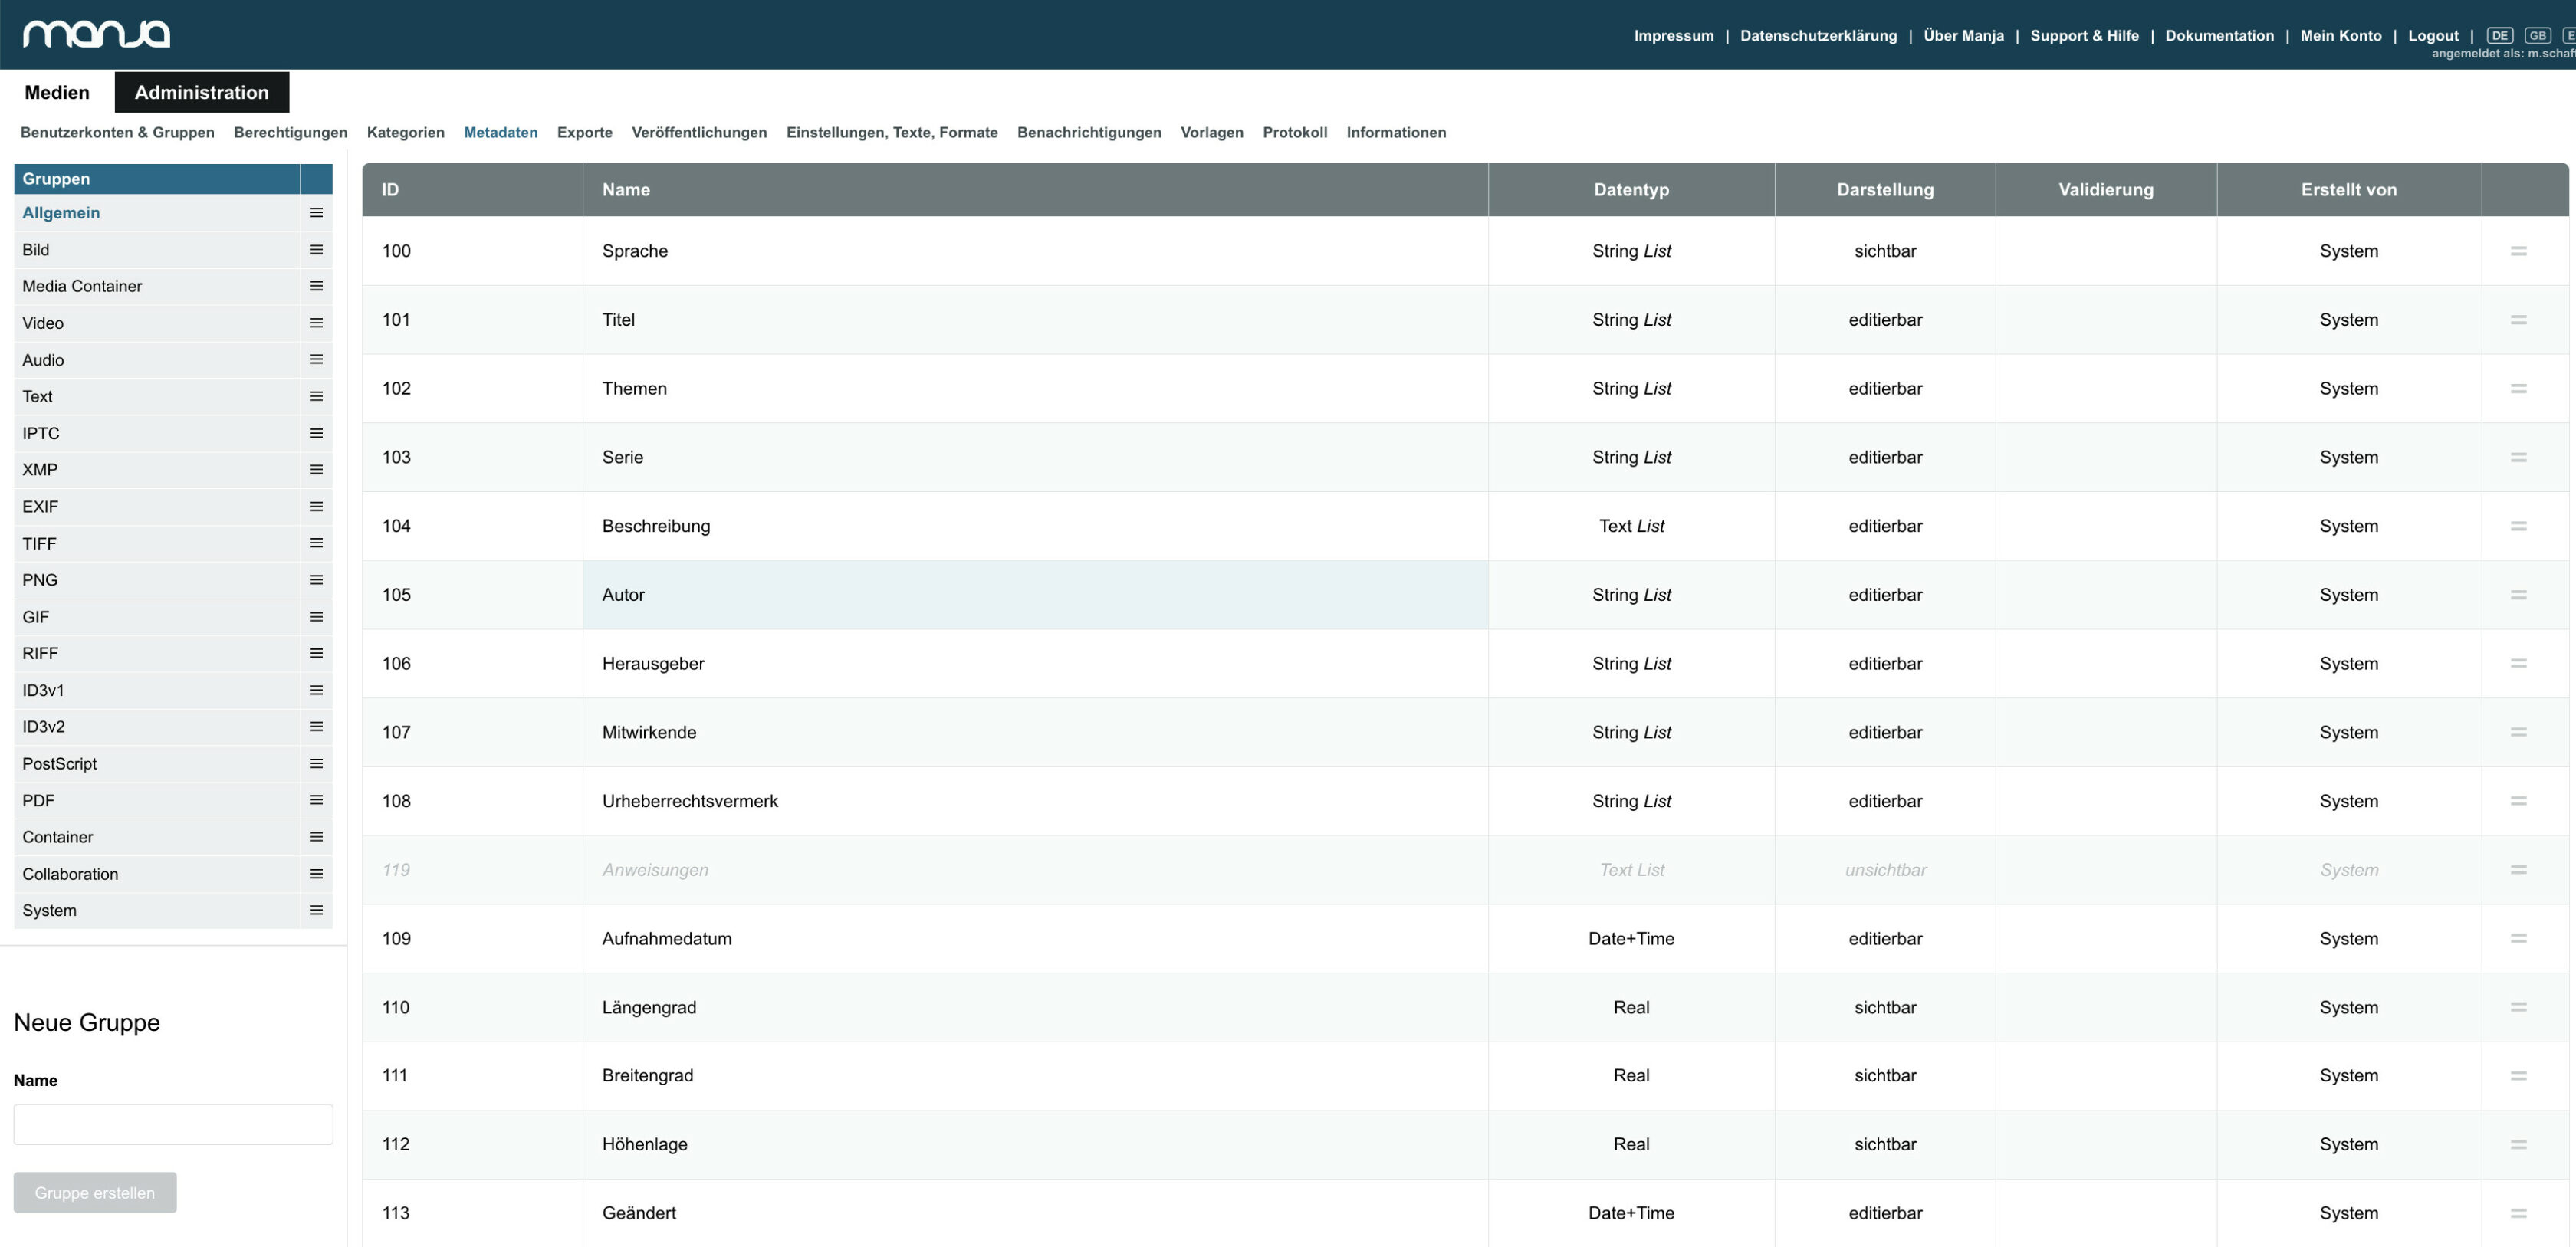Switch to the Medien tab
The width and height of the screenshot is (2576, 1247).
(57, 92)
